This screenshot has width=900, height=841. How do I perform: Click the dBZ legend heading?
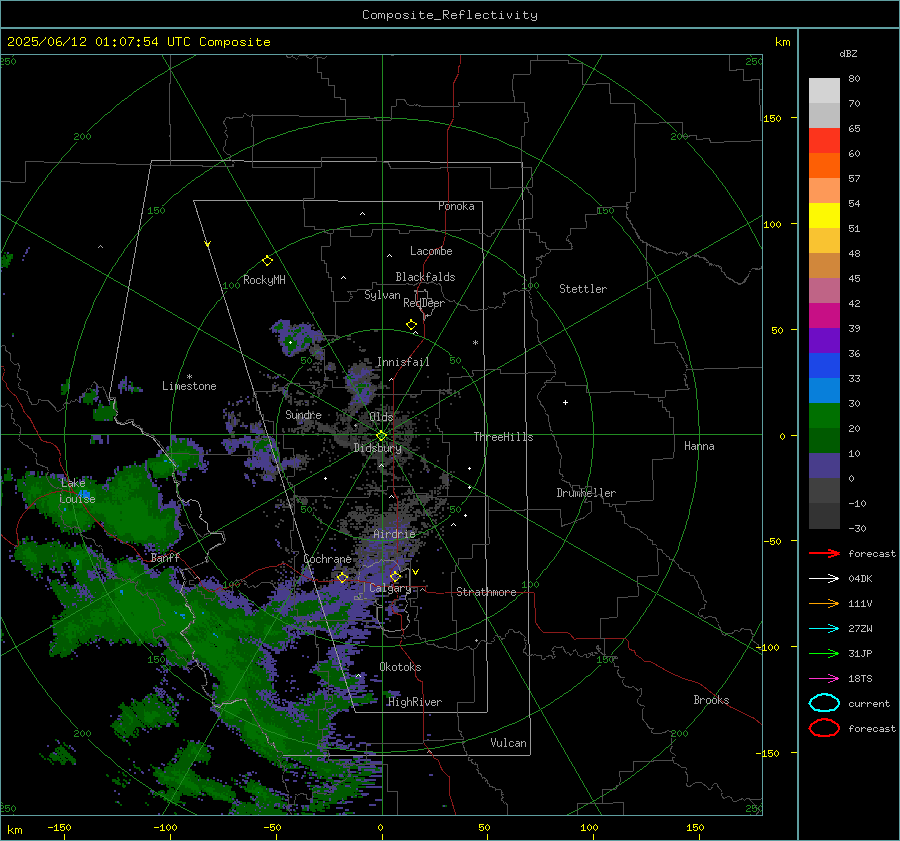(848, 53)
